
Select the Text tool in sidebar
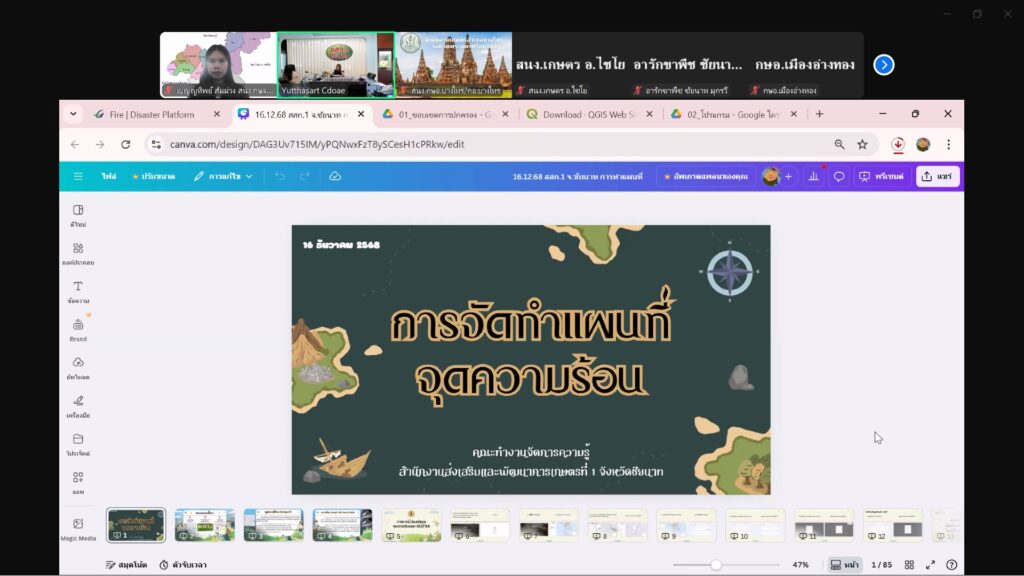(x=78, y=291)
